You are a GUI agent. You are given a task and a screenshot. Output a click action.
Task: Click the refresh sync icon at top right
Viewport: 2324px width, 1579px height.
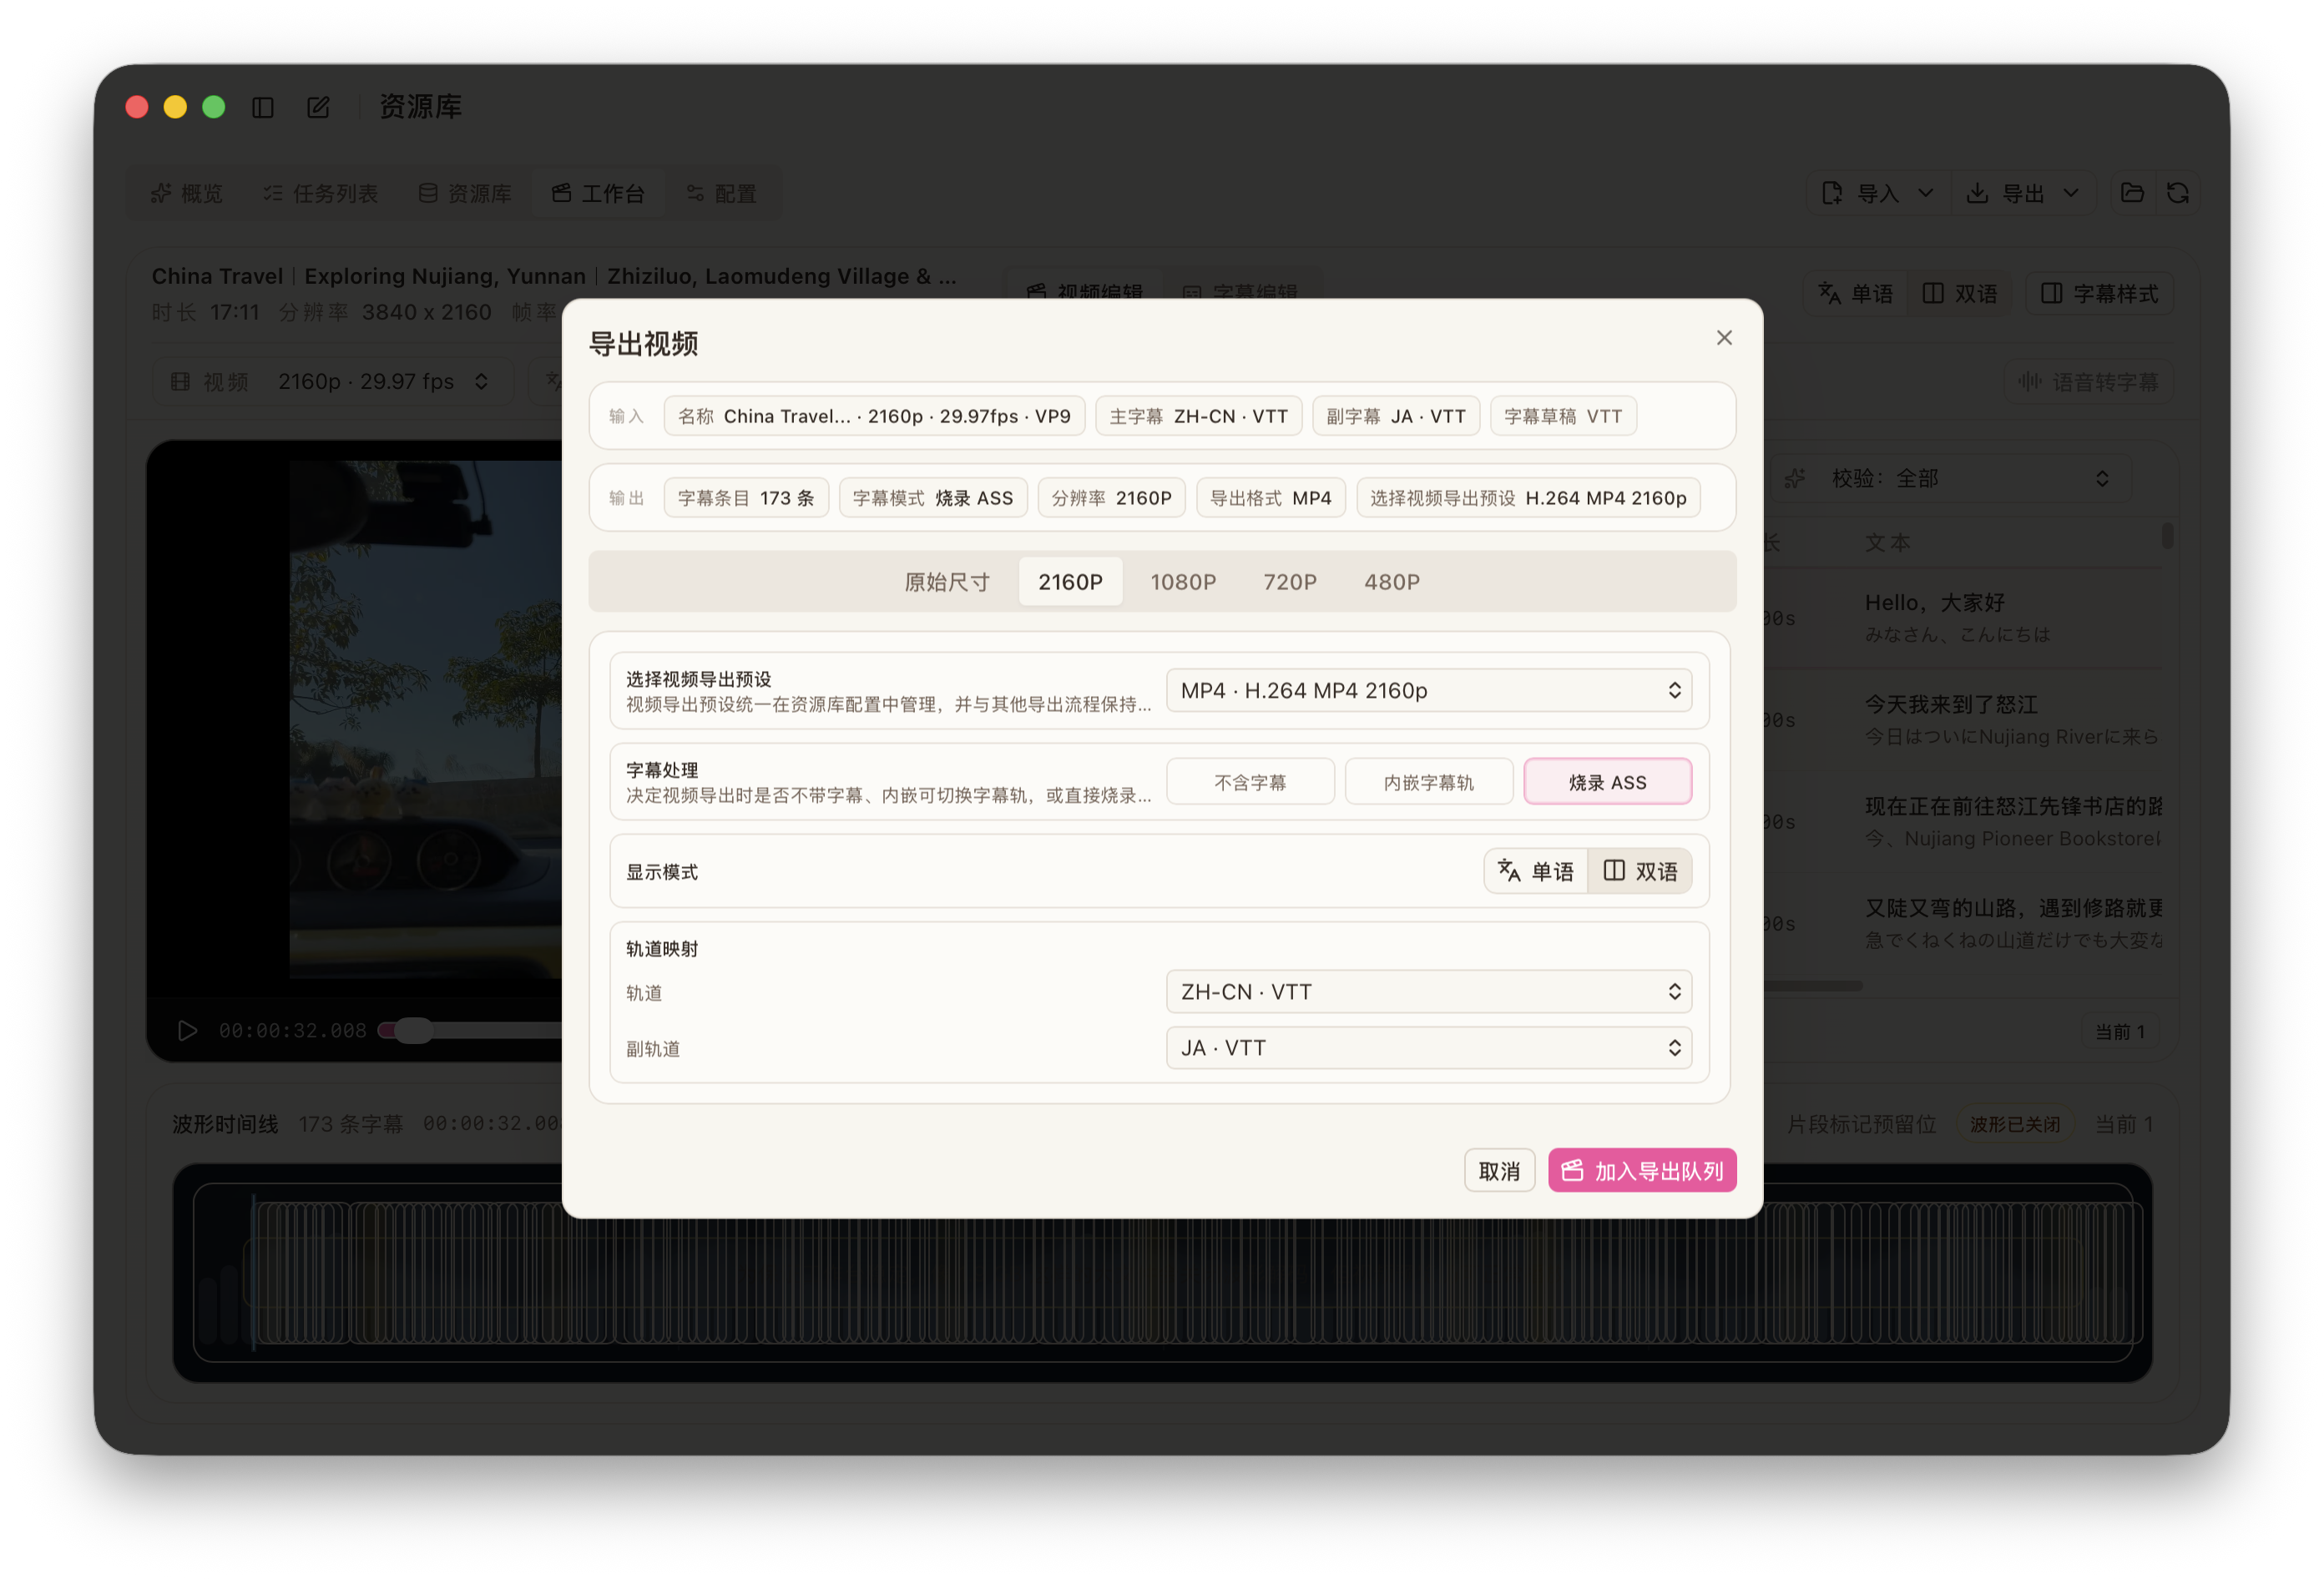click(x=2180, y=193)
